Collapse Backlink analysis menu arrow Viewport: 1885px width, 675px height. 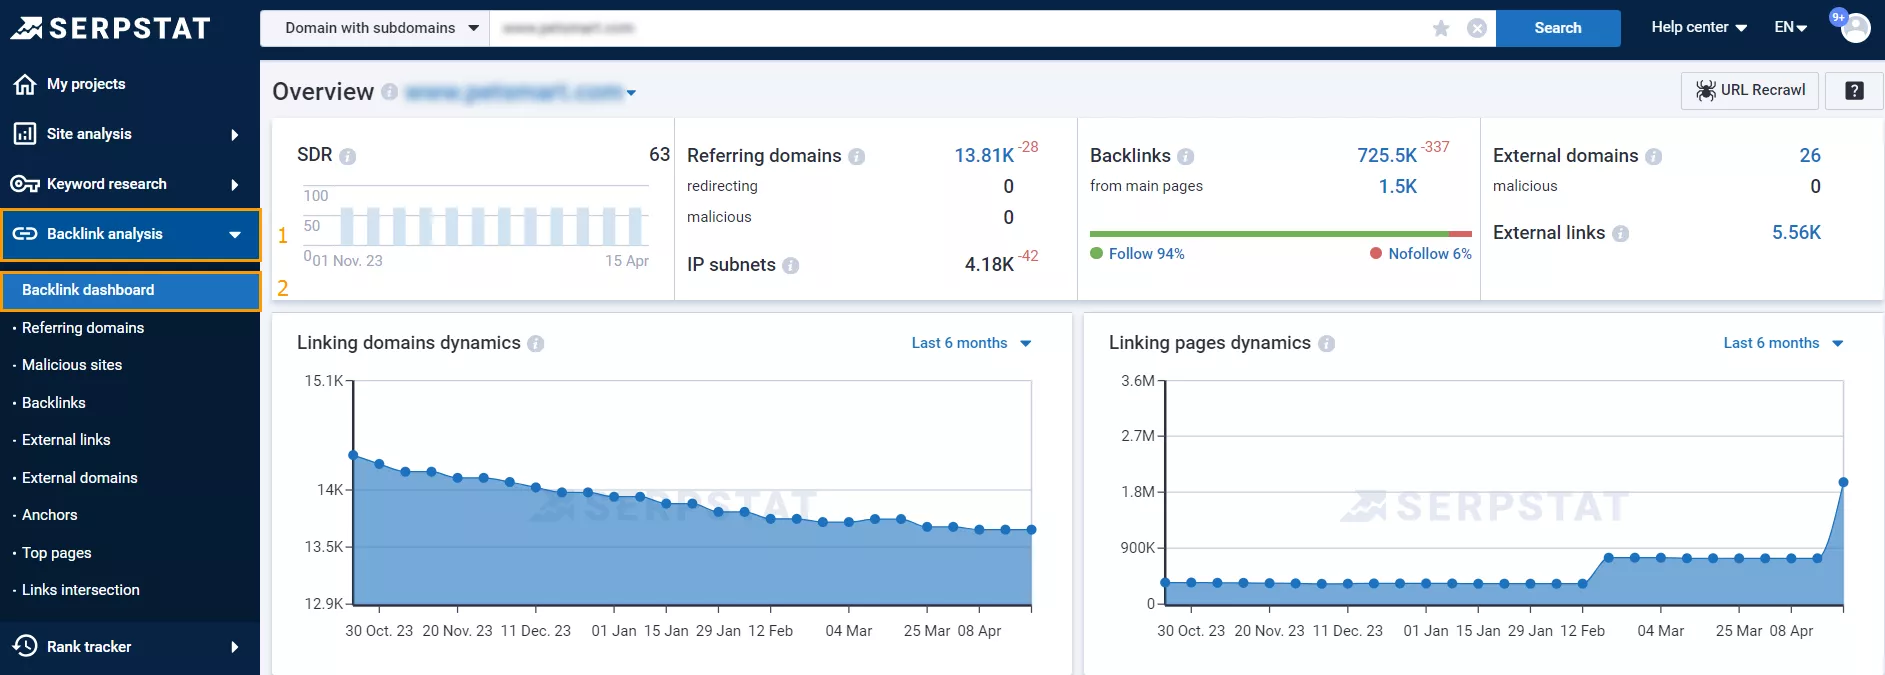coord(235,234)
